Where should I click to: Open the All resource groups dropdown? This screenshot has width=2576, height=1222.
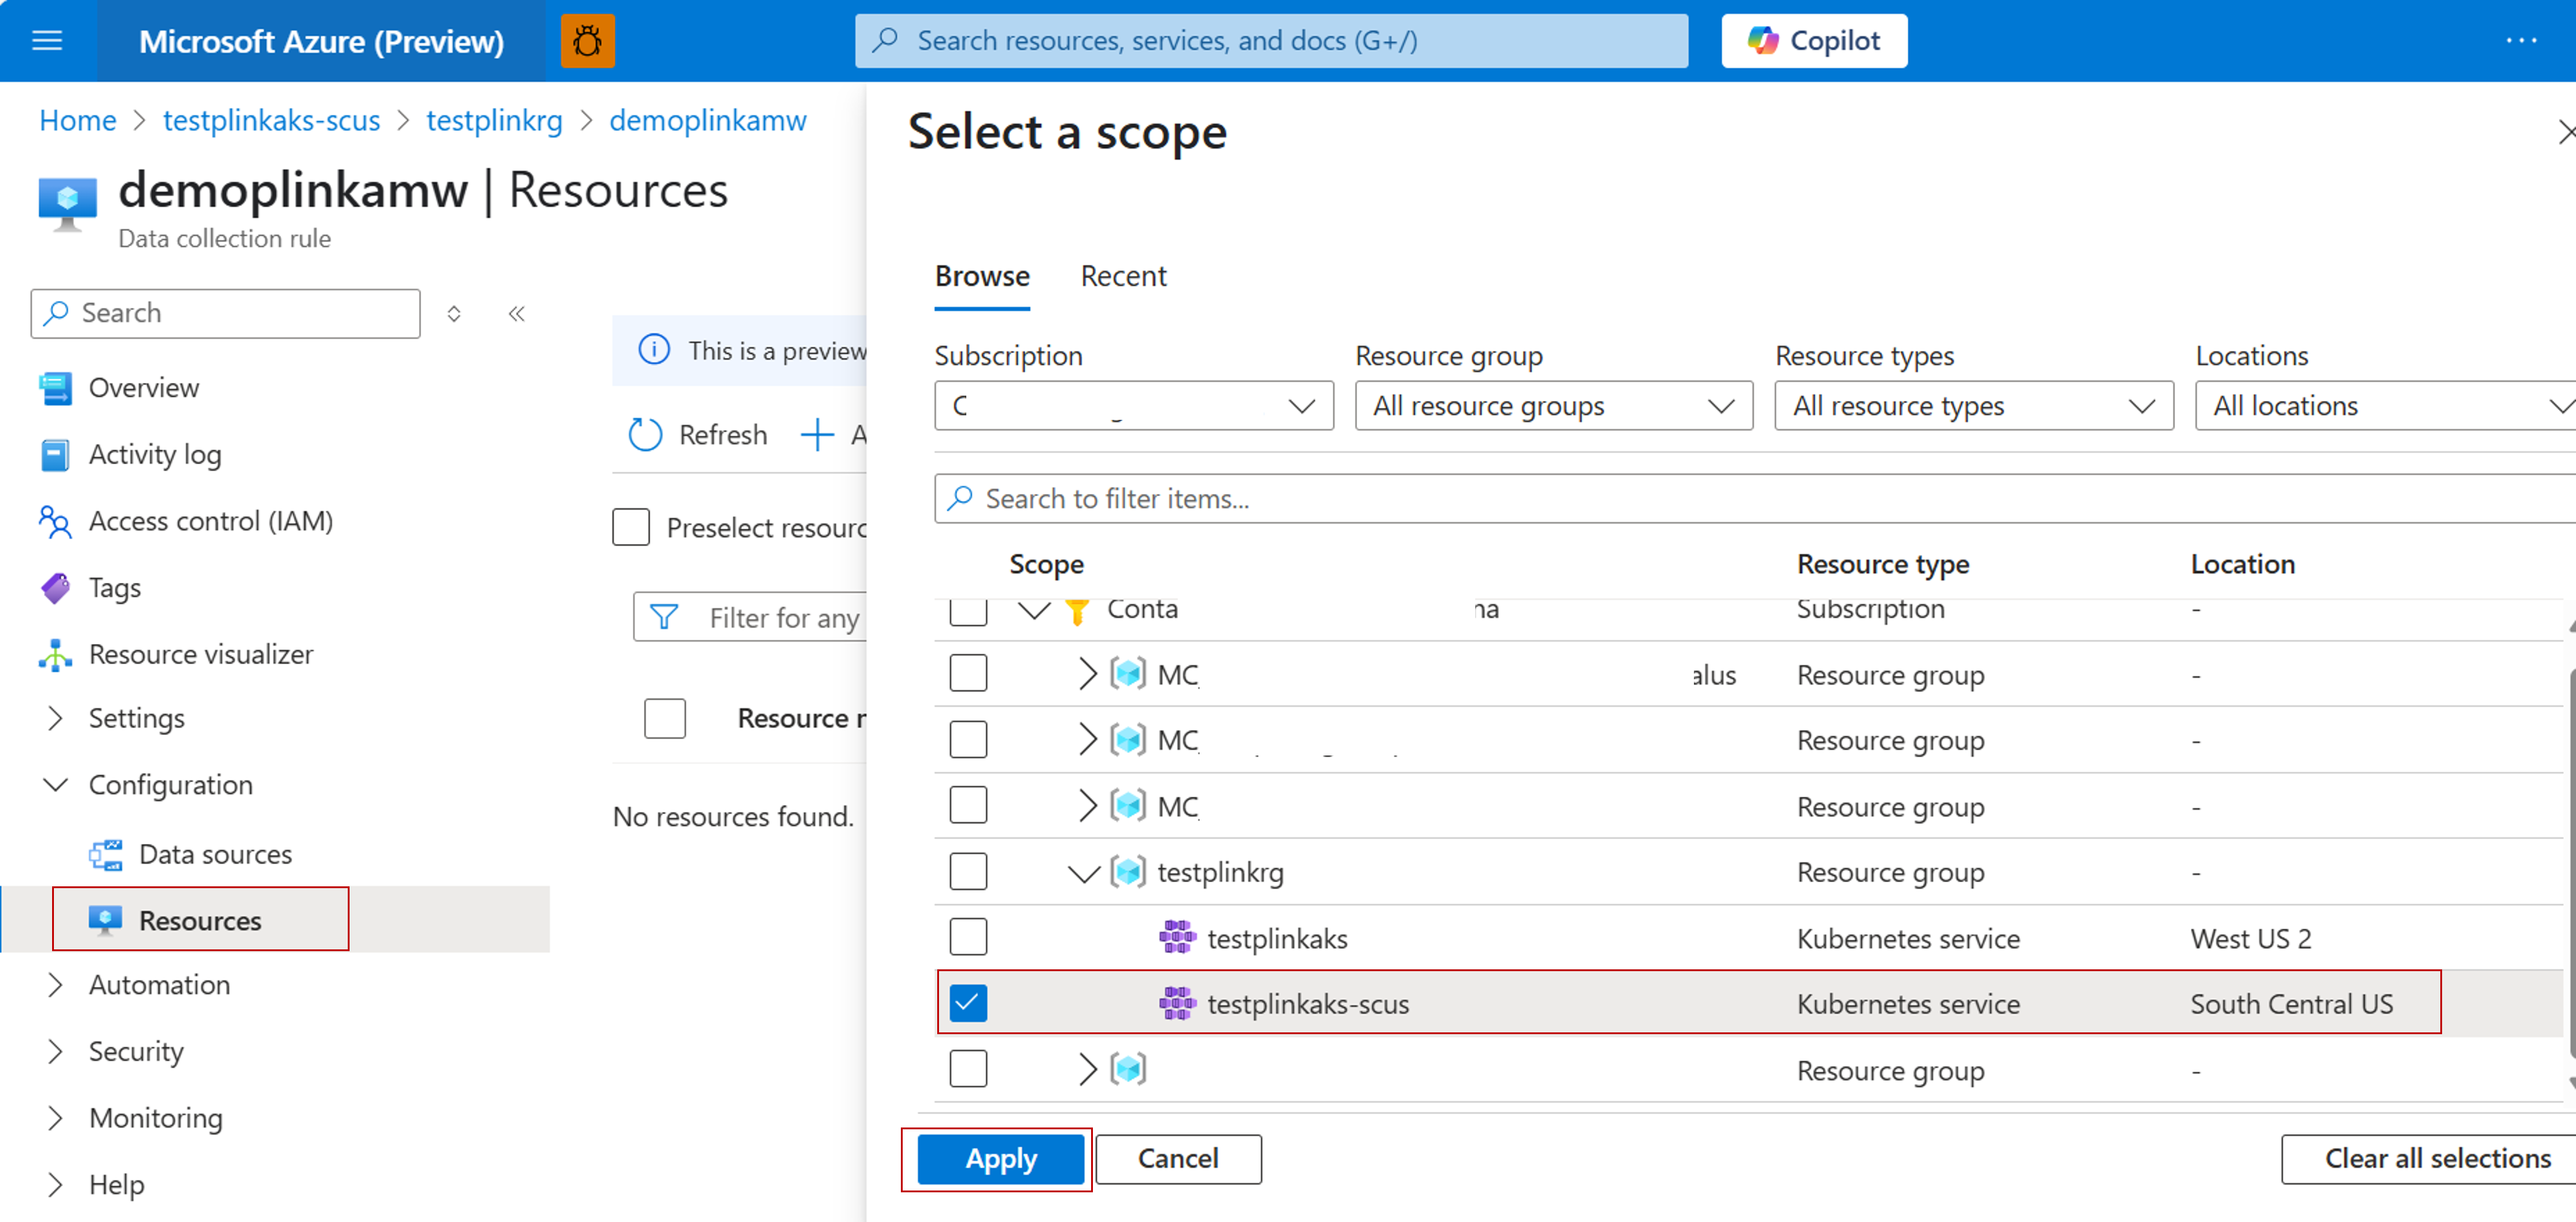[x=1553, y=406]
